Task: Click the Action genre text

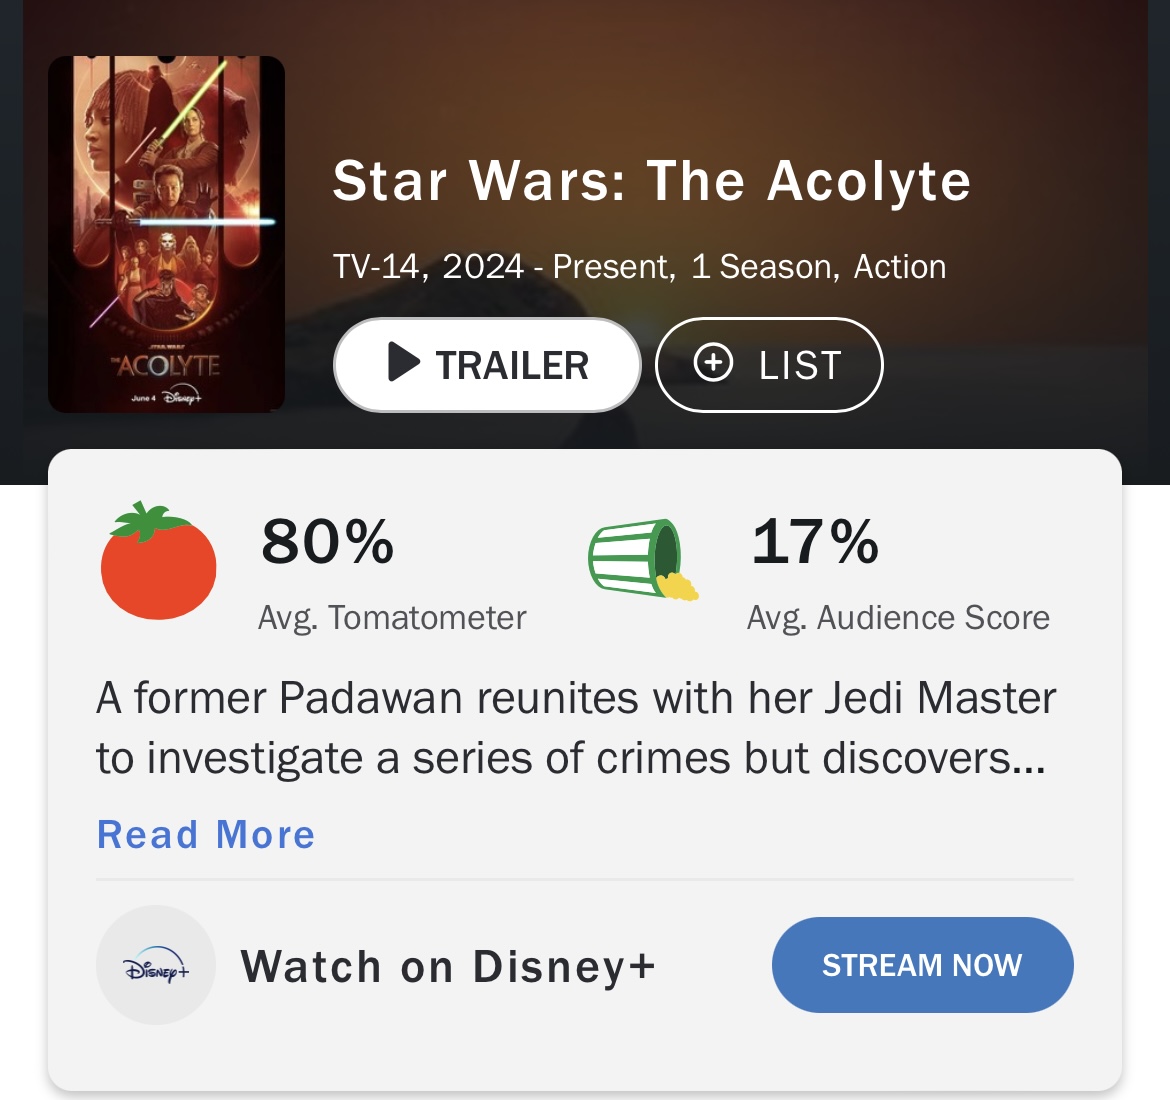Action: pos(900,267)
